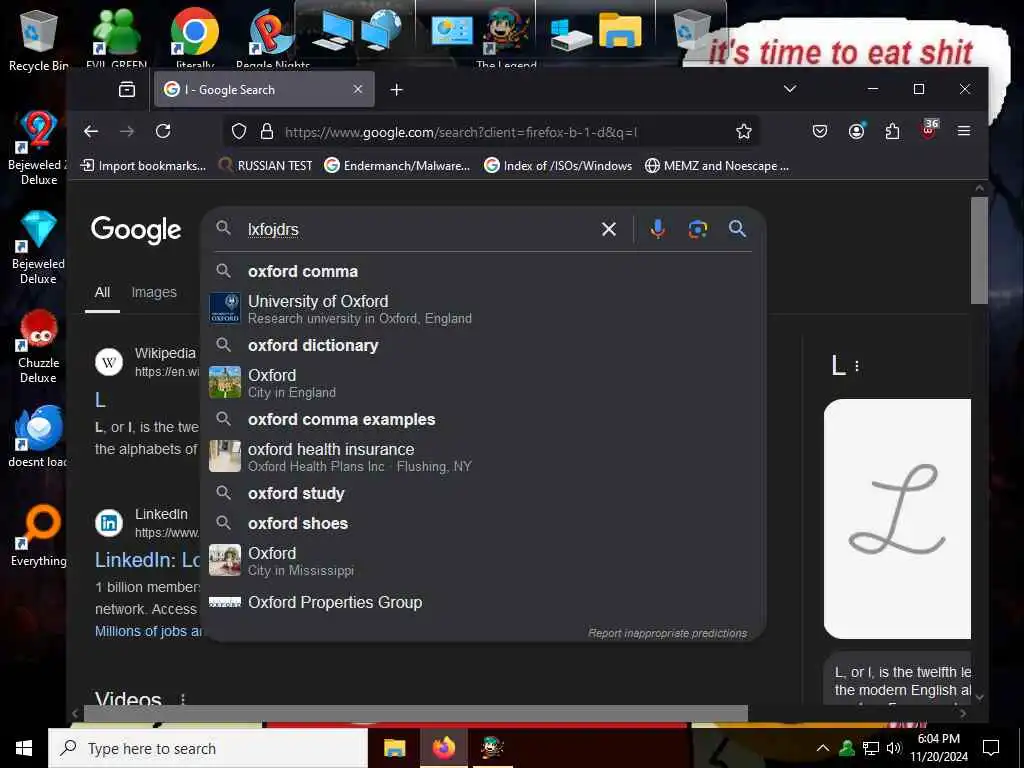Open the Windows Start button
1024x768 pixels.
[x=24, y=748]
